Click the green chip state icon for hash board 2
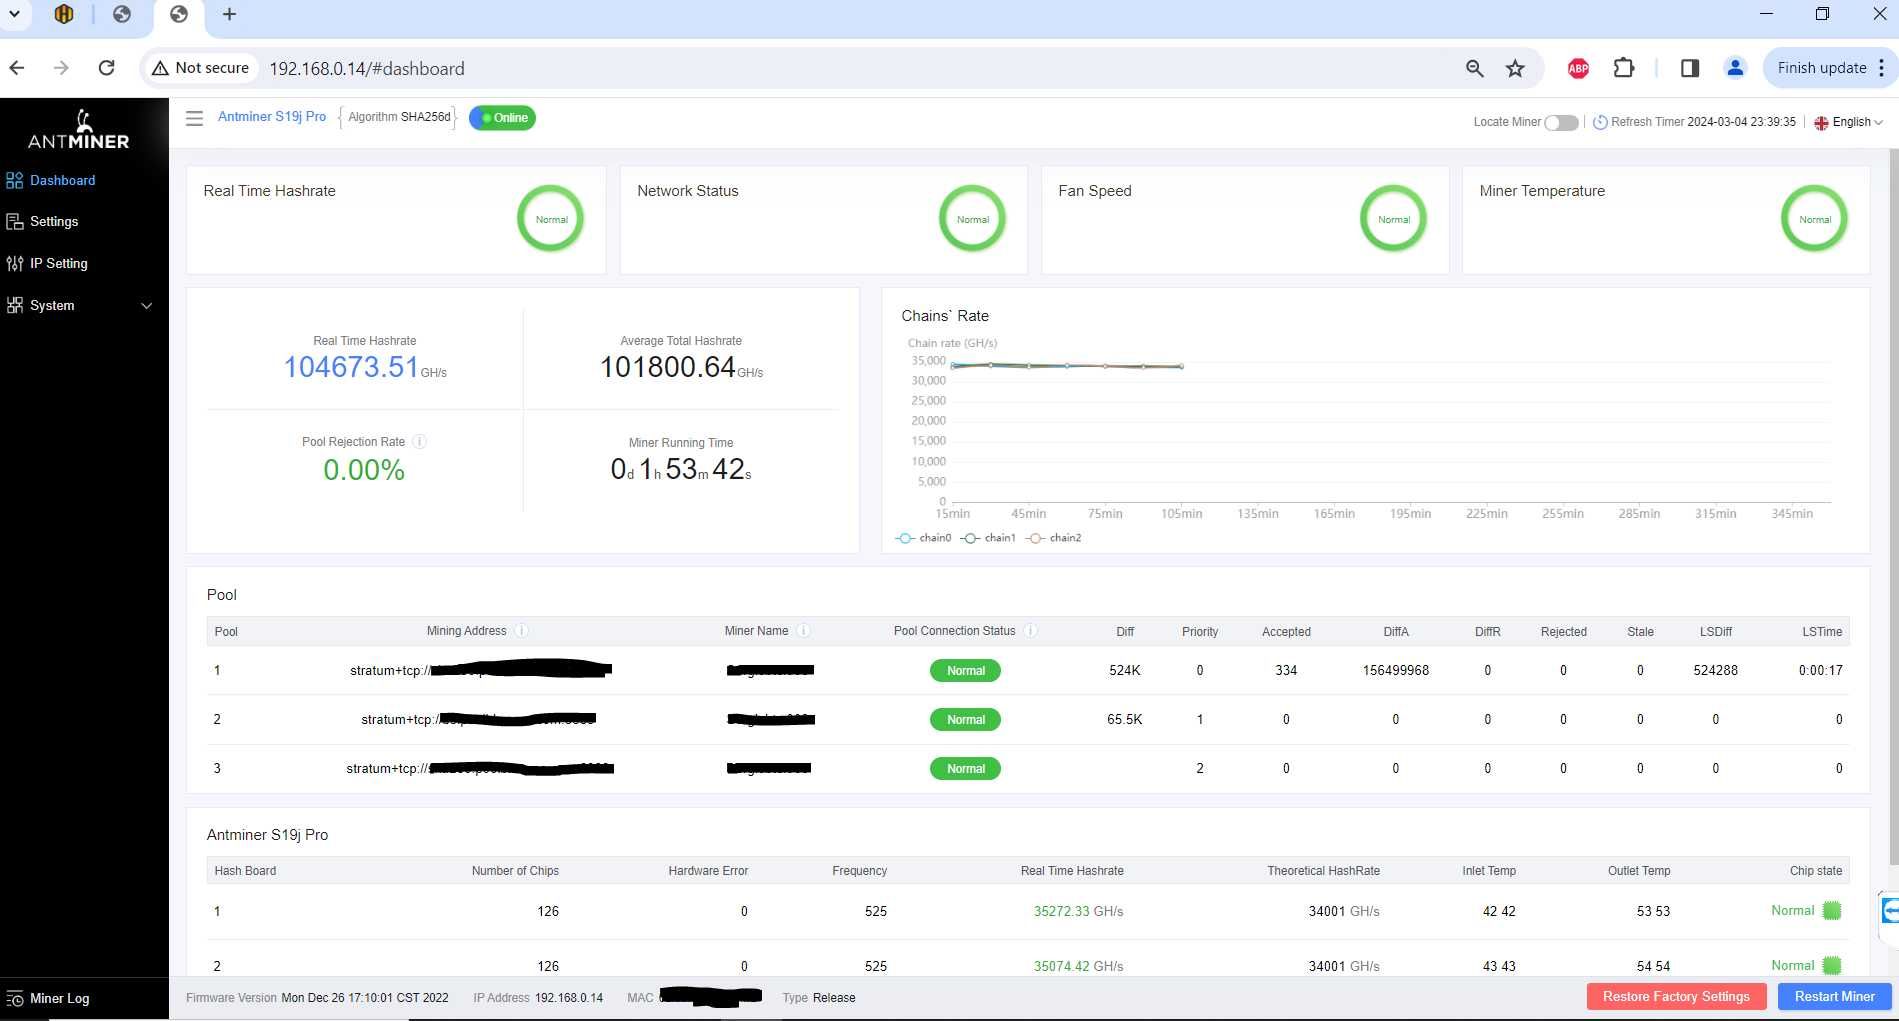Image resolution: width=1899 pixels, height=1021 pixels. point(1832,966)
